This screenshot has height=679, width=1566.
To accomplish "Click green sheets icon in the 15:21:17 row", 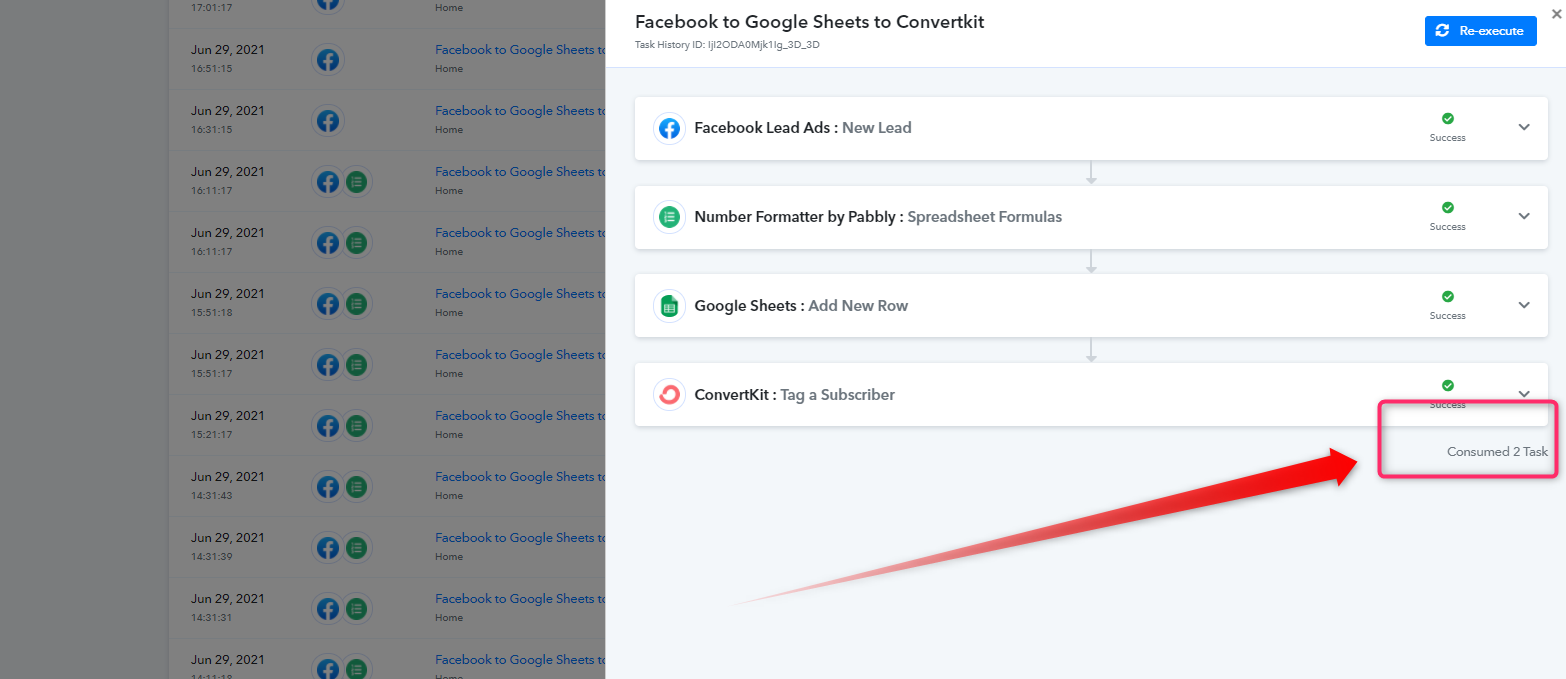I will [357, 426].
